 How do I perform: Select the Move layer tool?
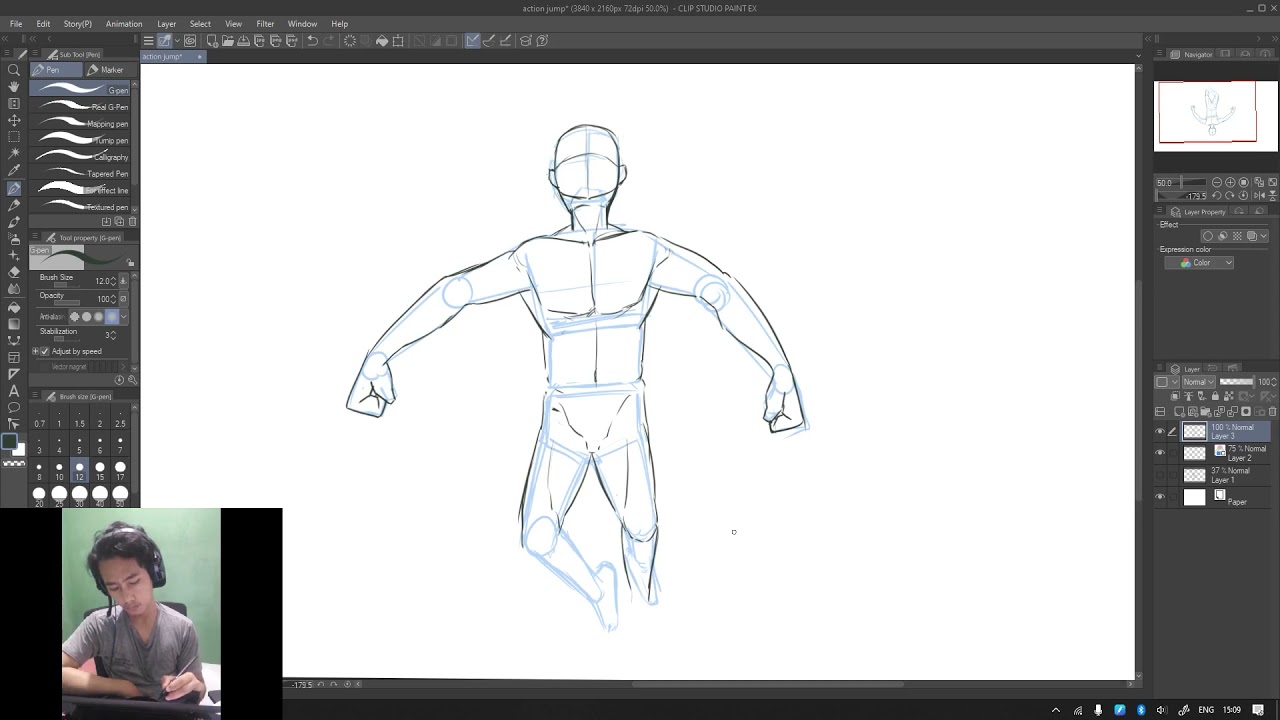click(14, 120)
